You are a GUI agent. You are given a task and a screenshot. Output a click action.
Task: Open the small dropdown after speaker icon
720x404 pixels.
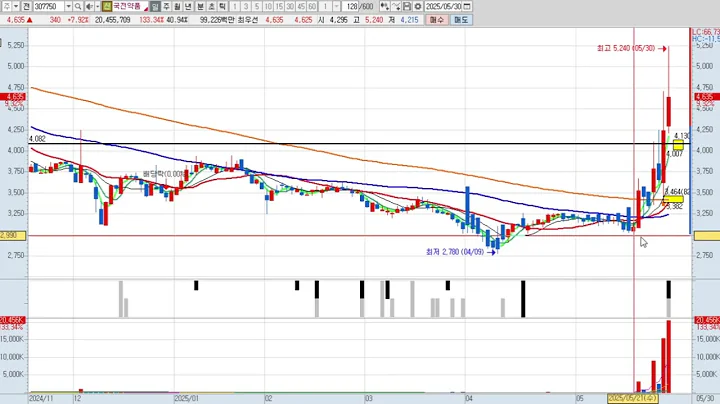pyautogui.click(x=97, y=6)
